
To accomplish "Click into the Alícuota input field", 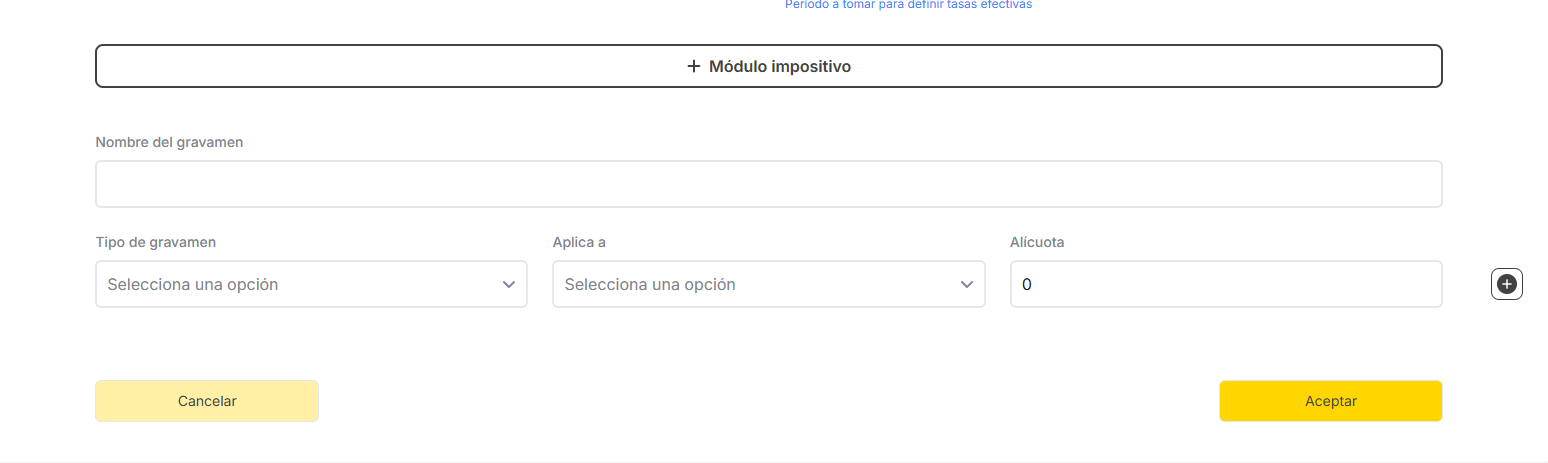I will [1226, 285].
